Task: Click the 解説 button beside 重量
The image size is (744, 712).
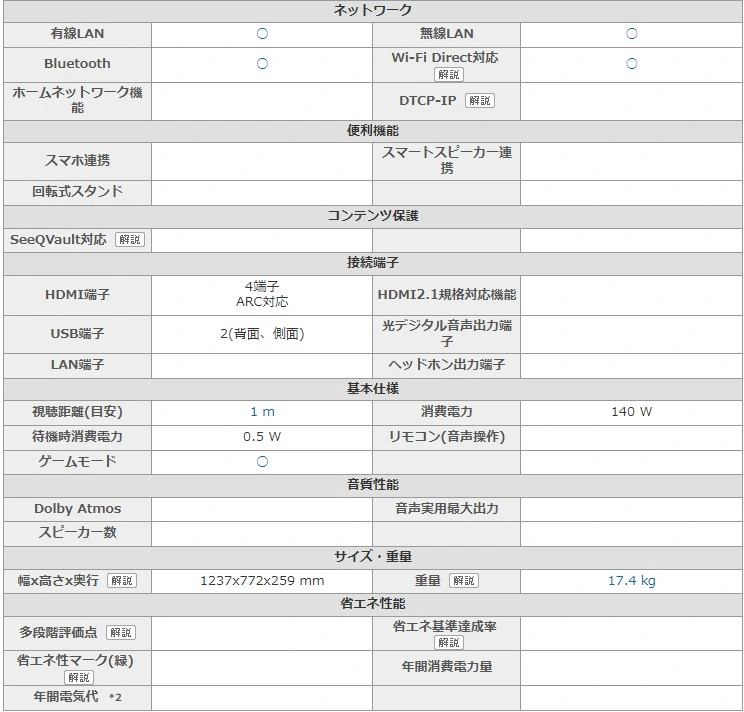Action: click(x=463, y=581)
